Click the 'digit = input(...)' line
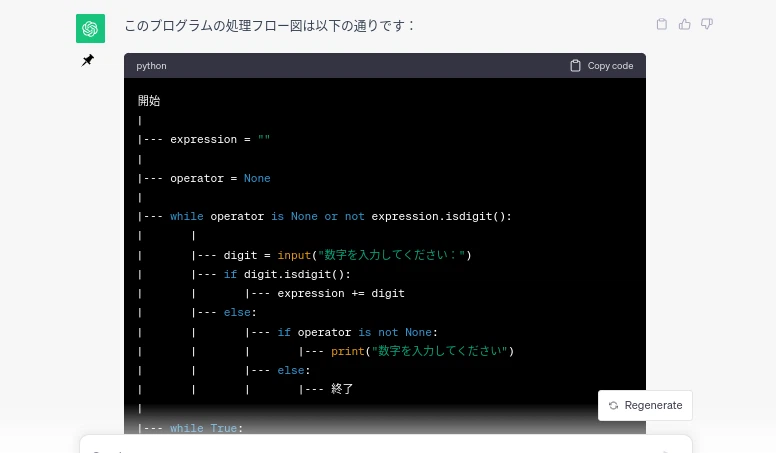The width and height of the screenshot is (776, 453). tap(347, 255)
